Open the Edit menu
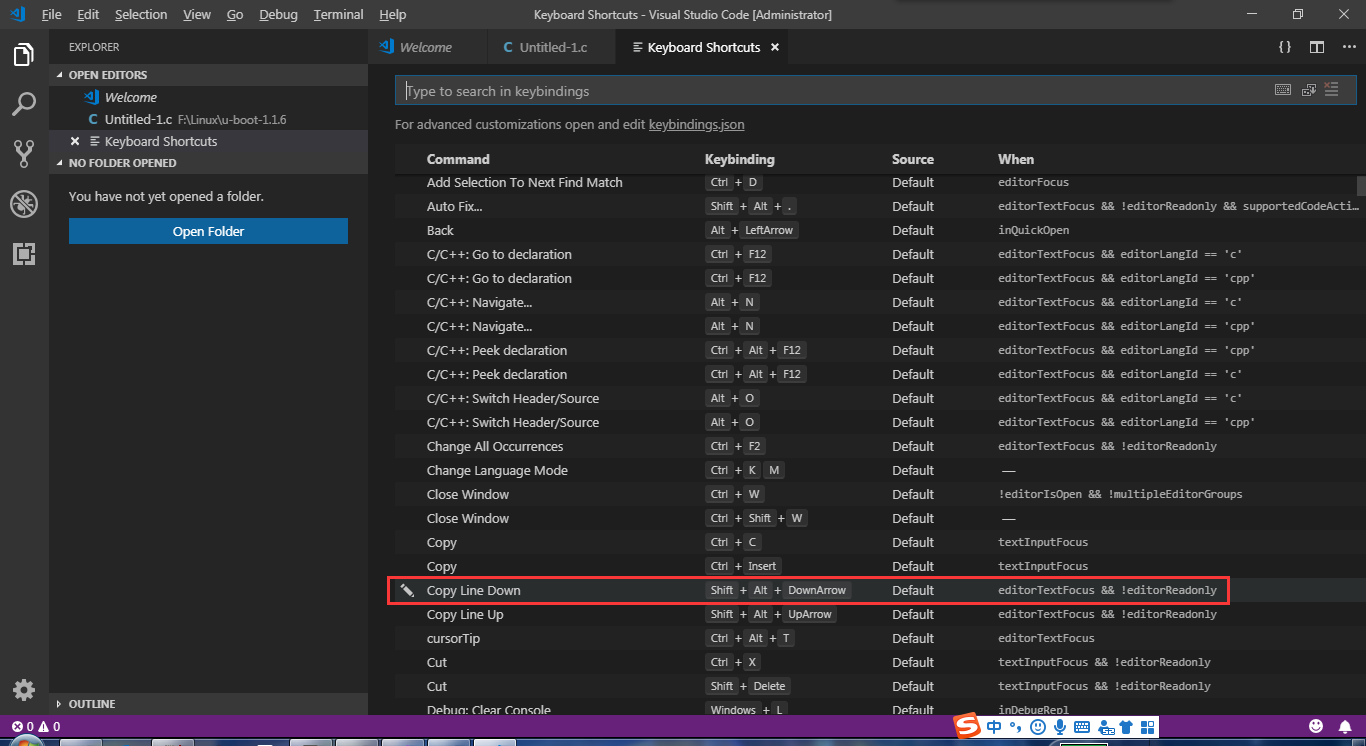1366x746 pixels. [x=87, y=14]
